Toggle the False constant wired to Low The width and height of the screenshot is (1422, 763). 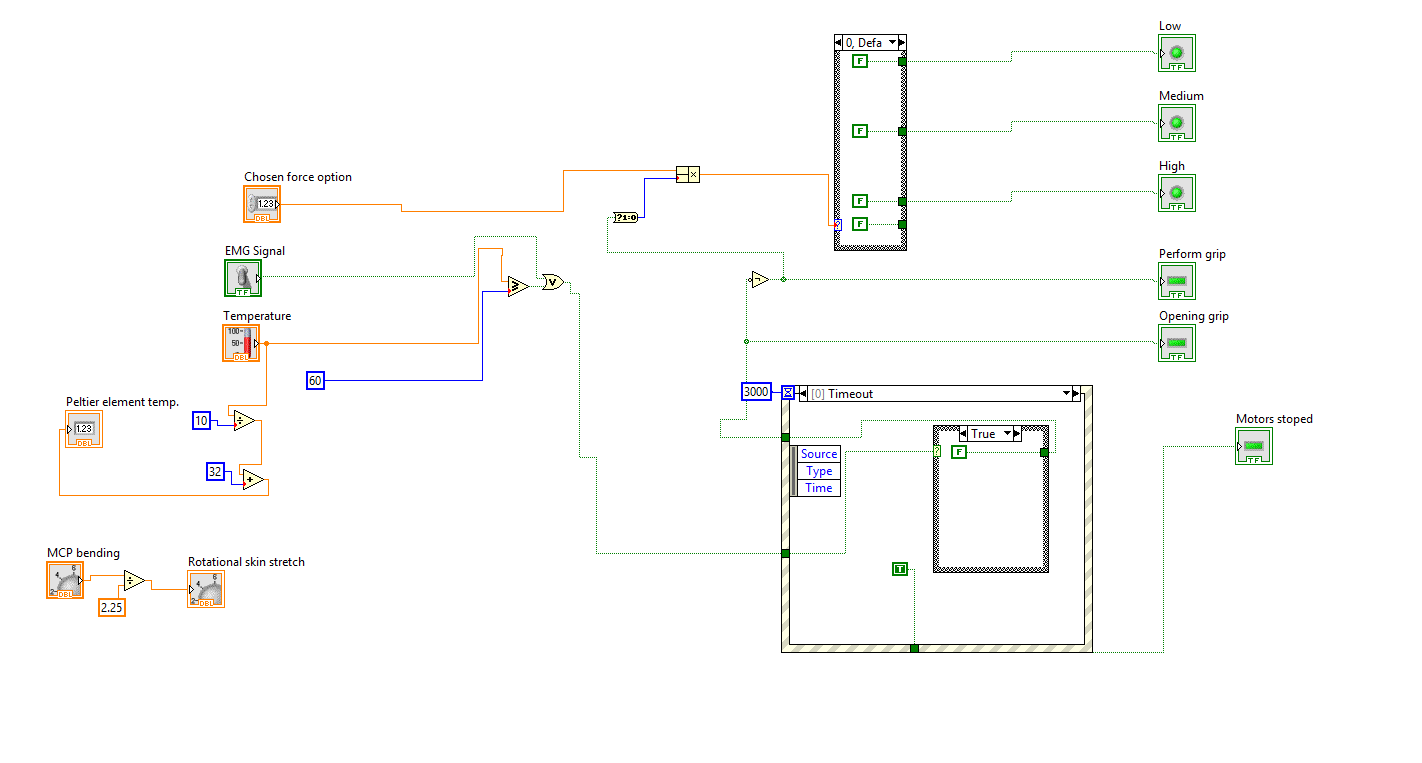(860, 61)
